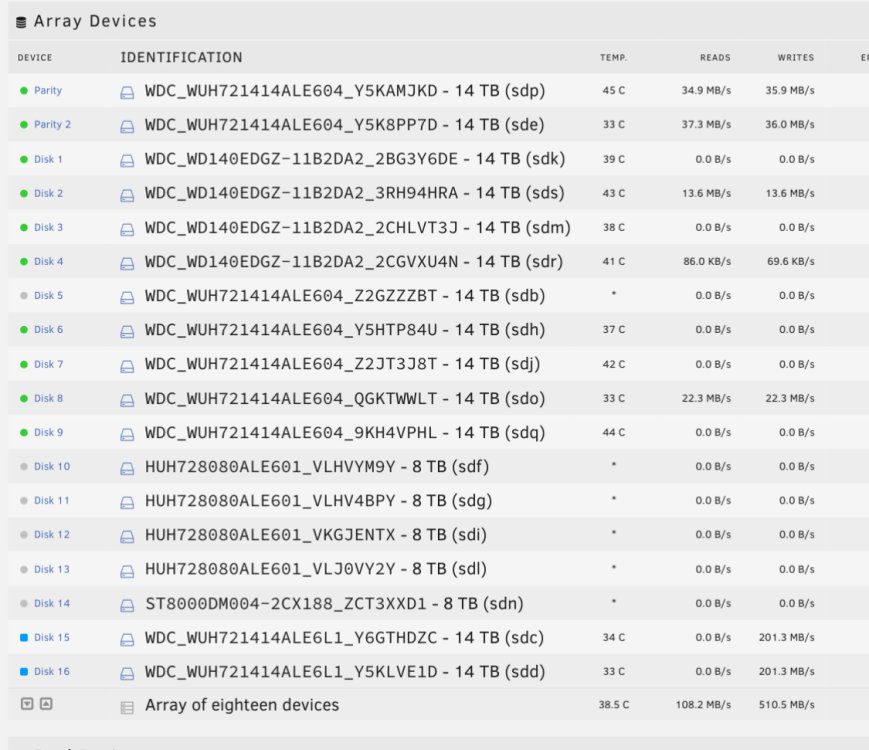Image resolution: width=869 pixels, height=750 pixels.
Task: Click the Parity 2 green status dot
Action: (x=24, y=125)
